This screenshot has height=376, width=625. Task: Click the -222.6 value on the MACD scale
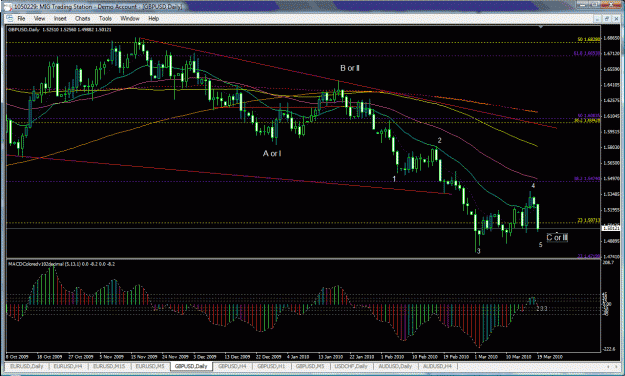pos(609,349)
